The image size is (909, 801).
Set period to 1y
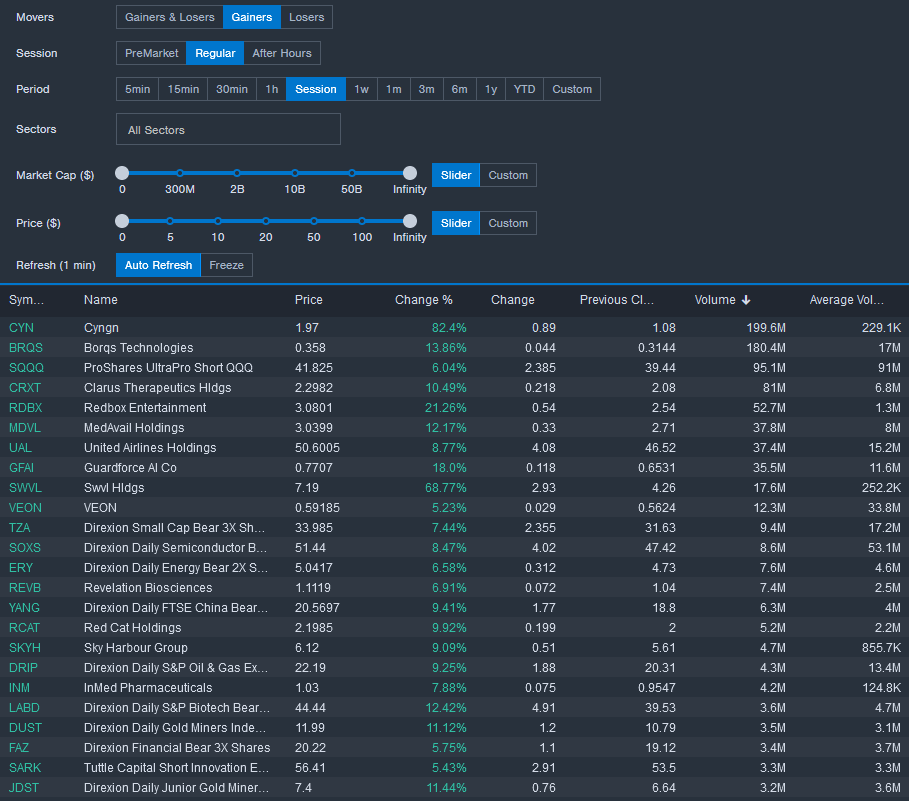point(491,89)
